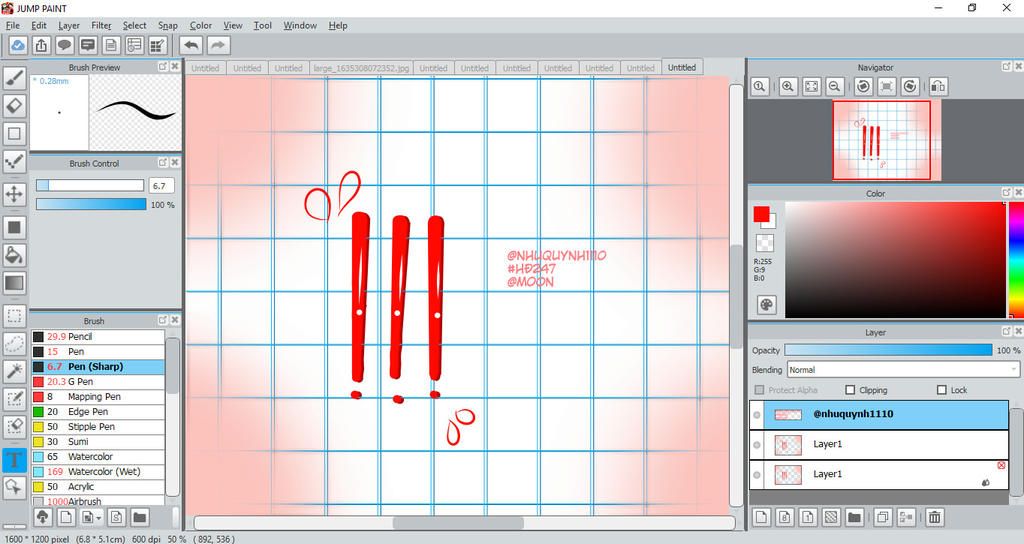Image resolution: width=1024 pixels, height=544 pixels.
Task: Toggle visibility of the bottom Layer1
Action: tap(757, 475)
